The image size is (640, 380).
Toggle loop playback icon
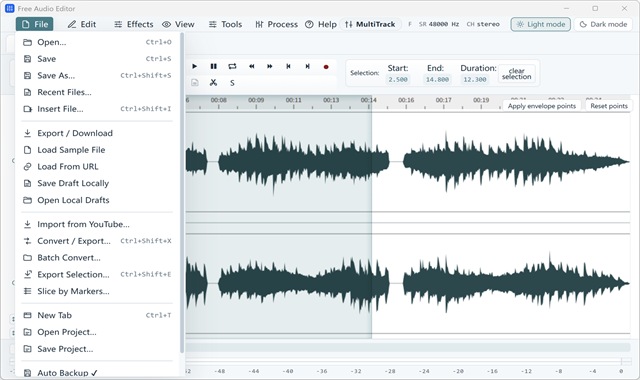click(232, 67)
